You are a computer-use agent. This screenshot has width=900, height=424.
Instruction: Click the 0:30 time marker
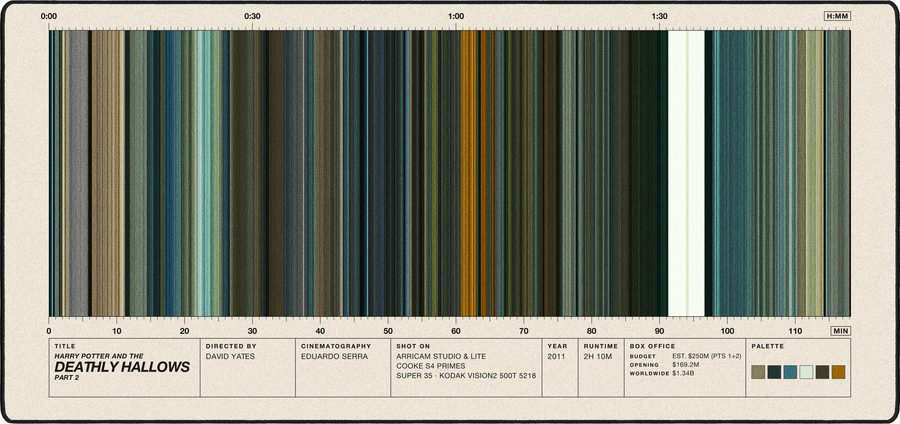click(x=252, y=16)
